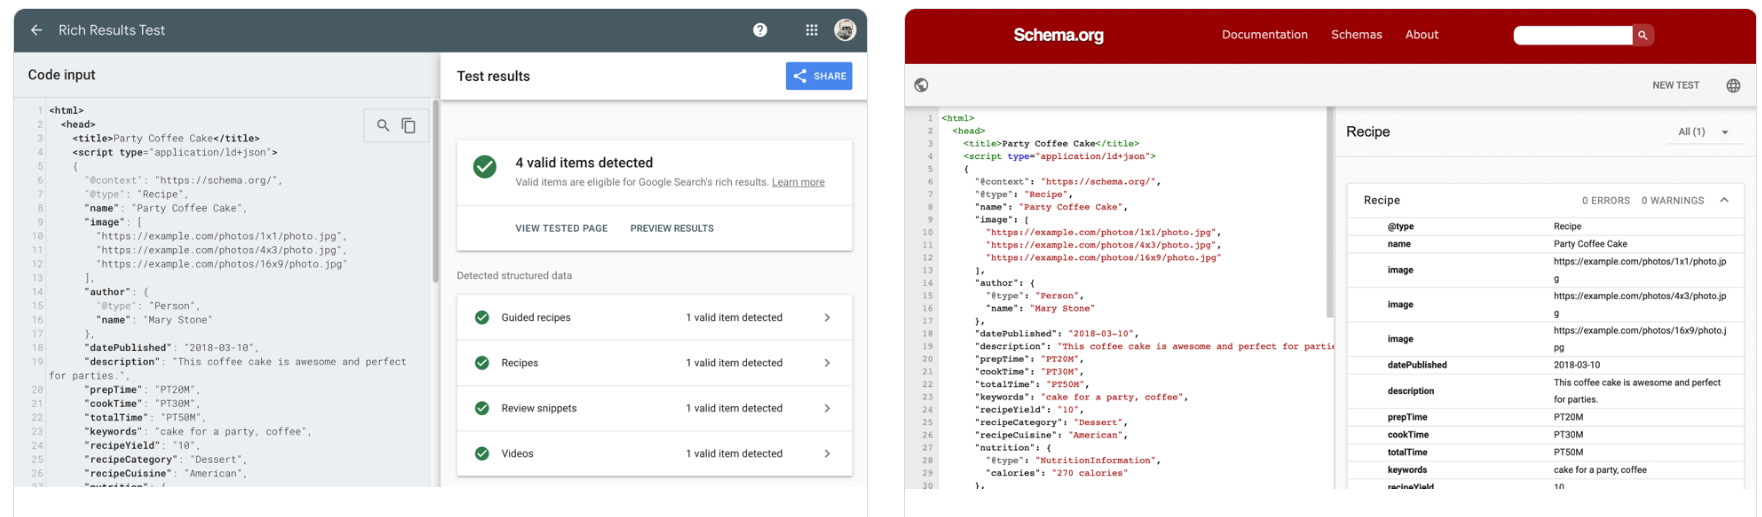Click PREVIEW RESULTS
This screenshot has height=517, width=1762.
(x=672, y=228)
